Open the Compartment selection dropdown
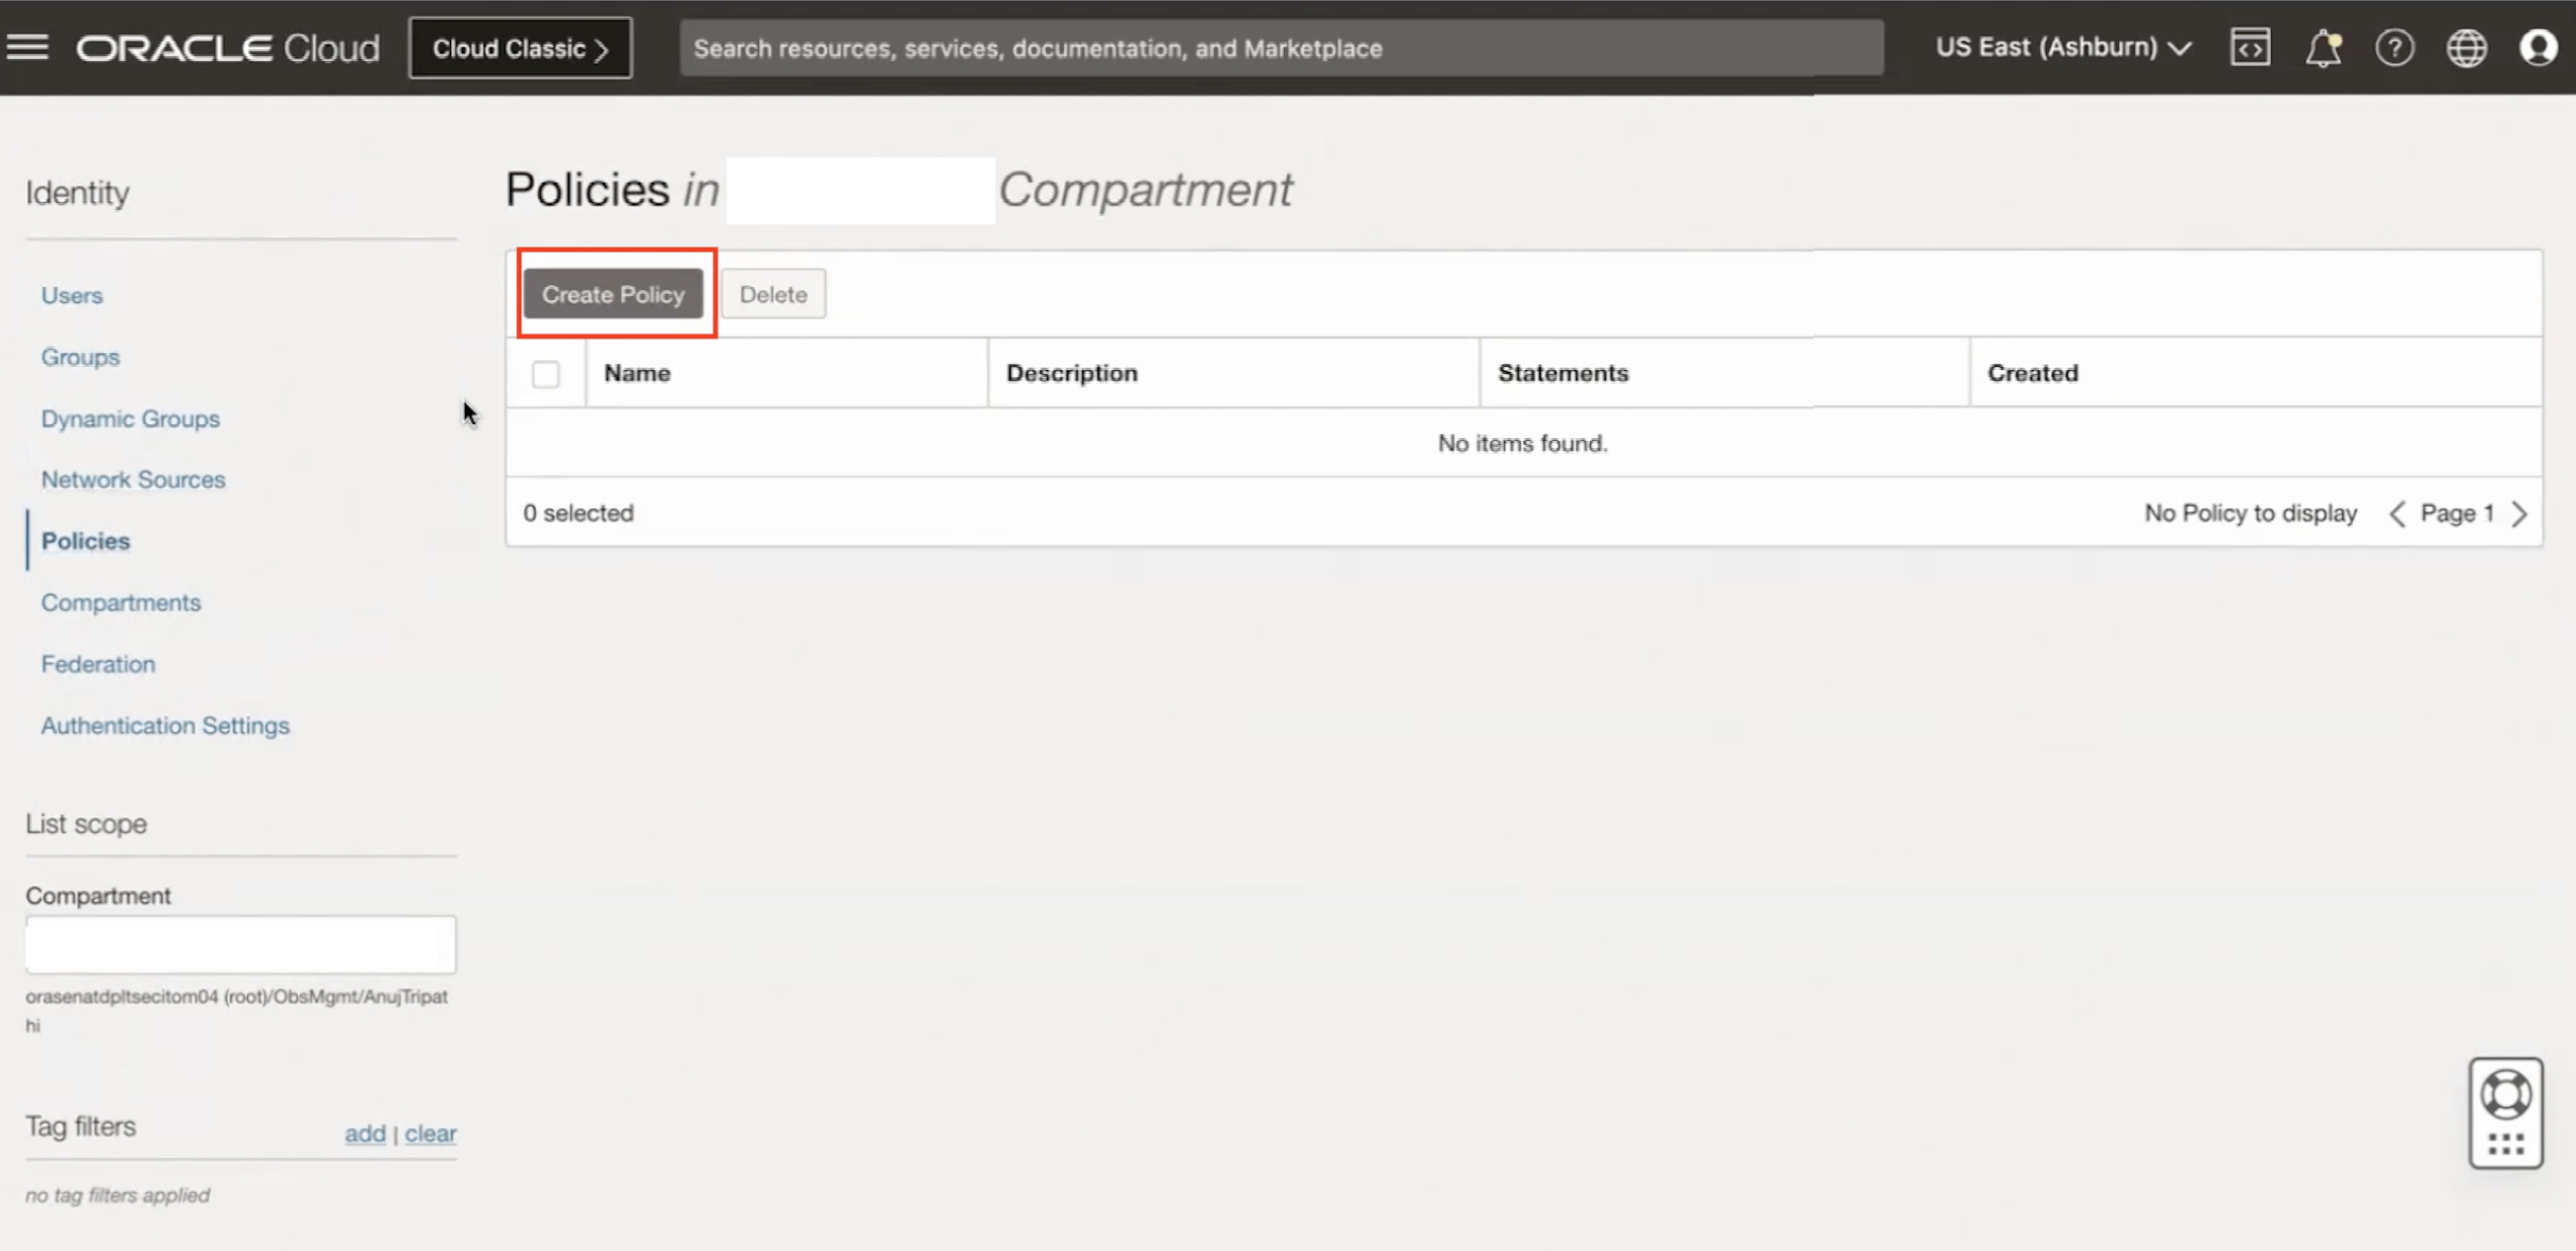Screen dimensions: 2576x1251 [x=240, y=943]
